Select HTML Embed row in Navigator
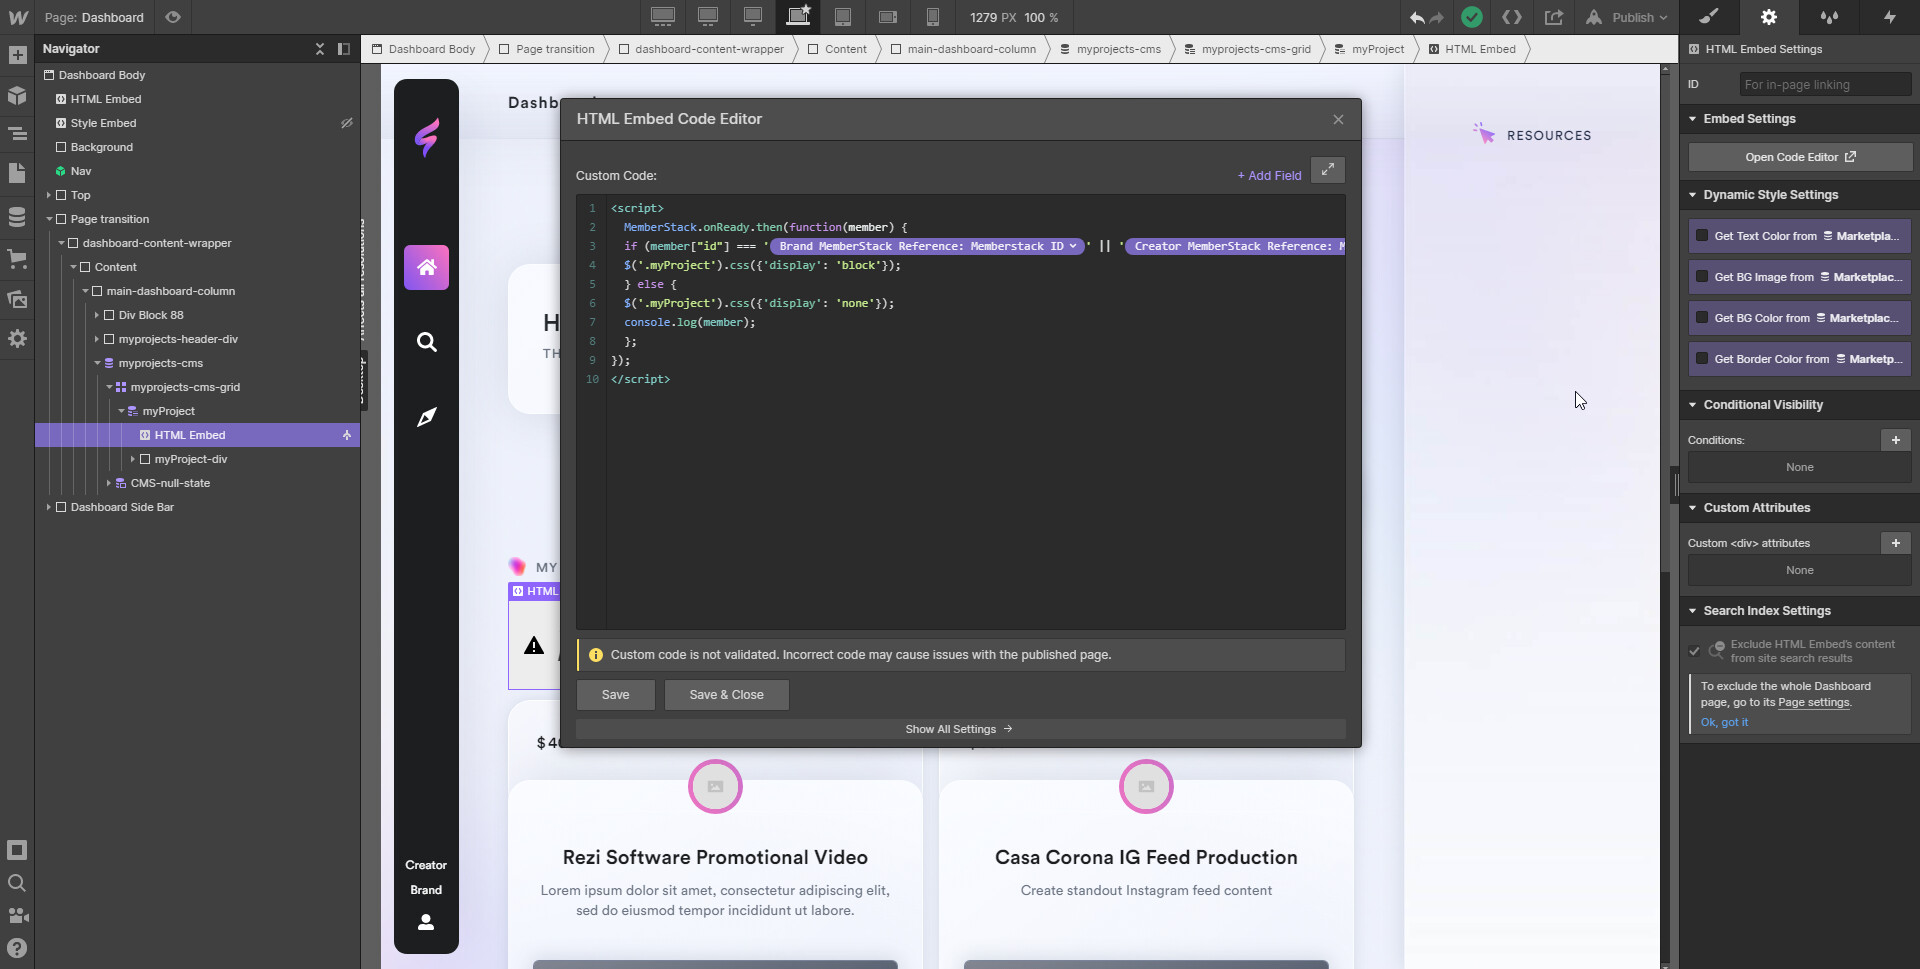 click(x=197, y=435)
